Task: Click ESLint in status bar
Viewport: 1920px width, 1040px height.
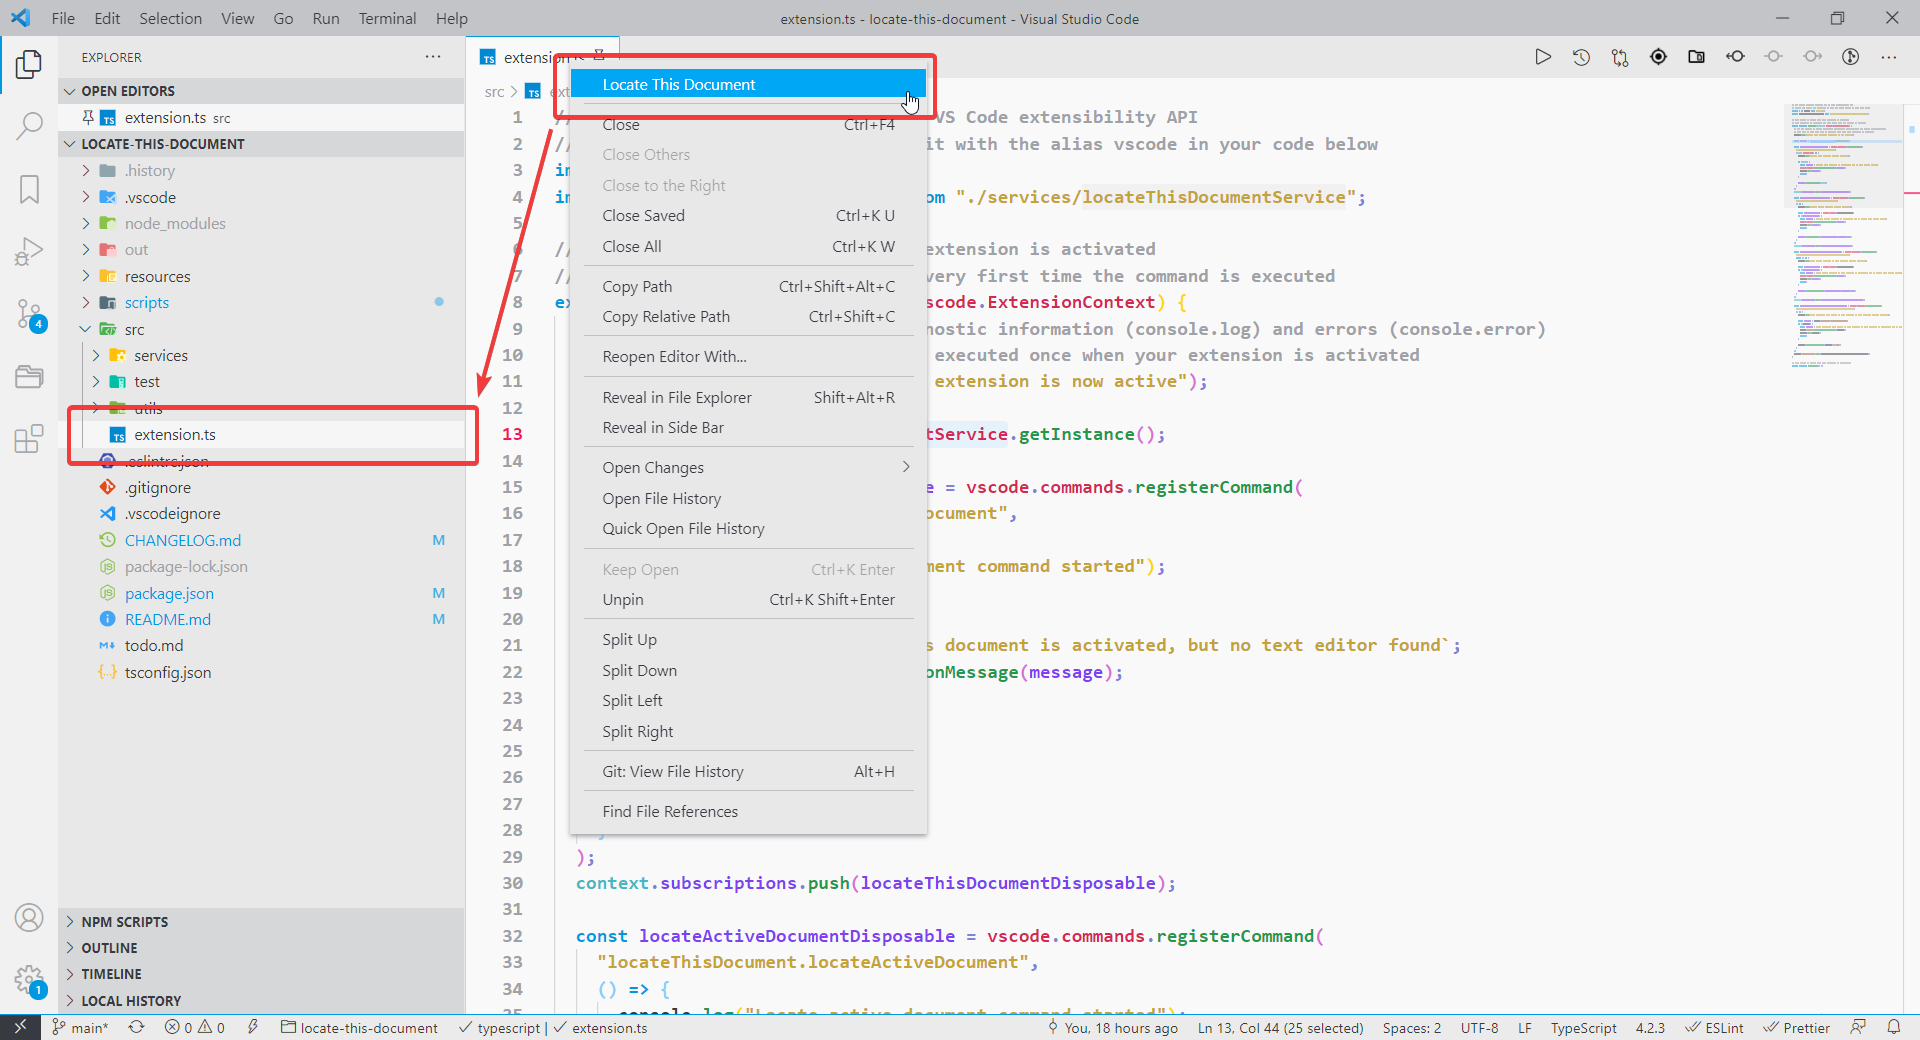Action: 1714,1027
